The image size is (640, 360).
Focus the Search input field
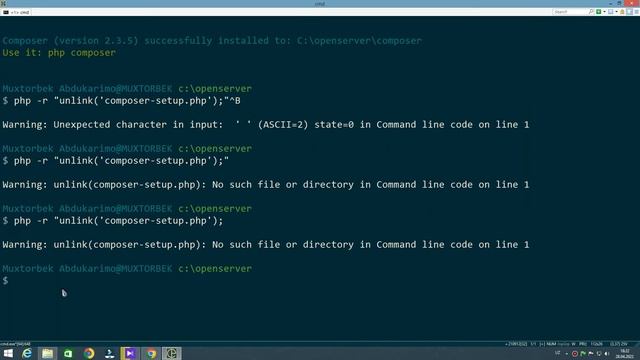tap(570, 12)
